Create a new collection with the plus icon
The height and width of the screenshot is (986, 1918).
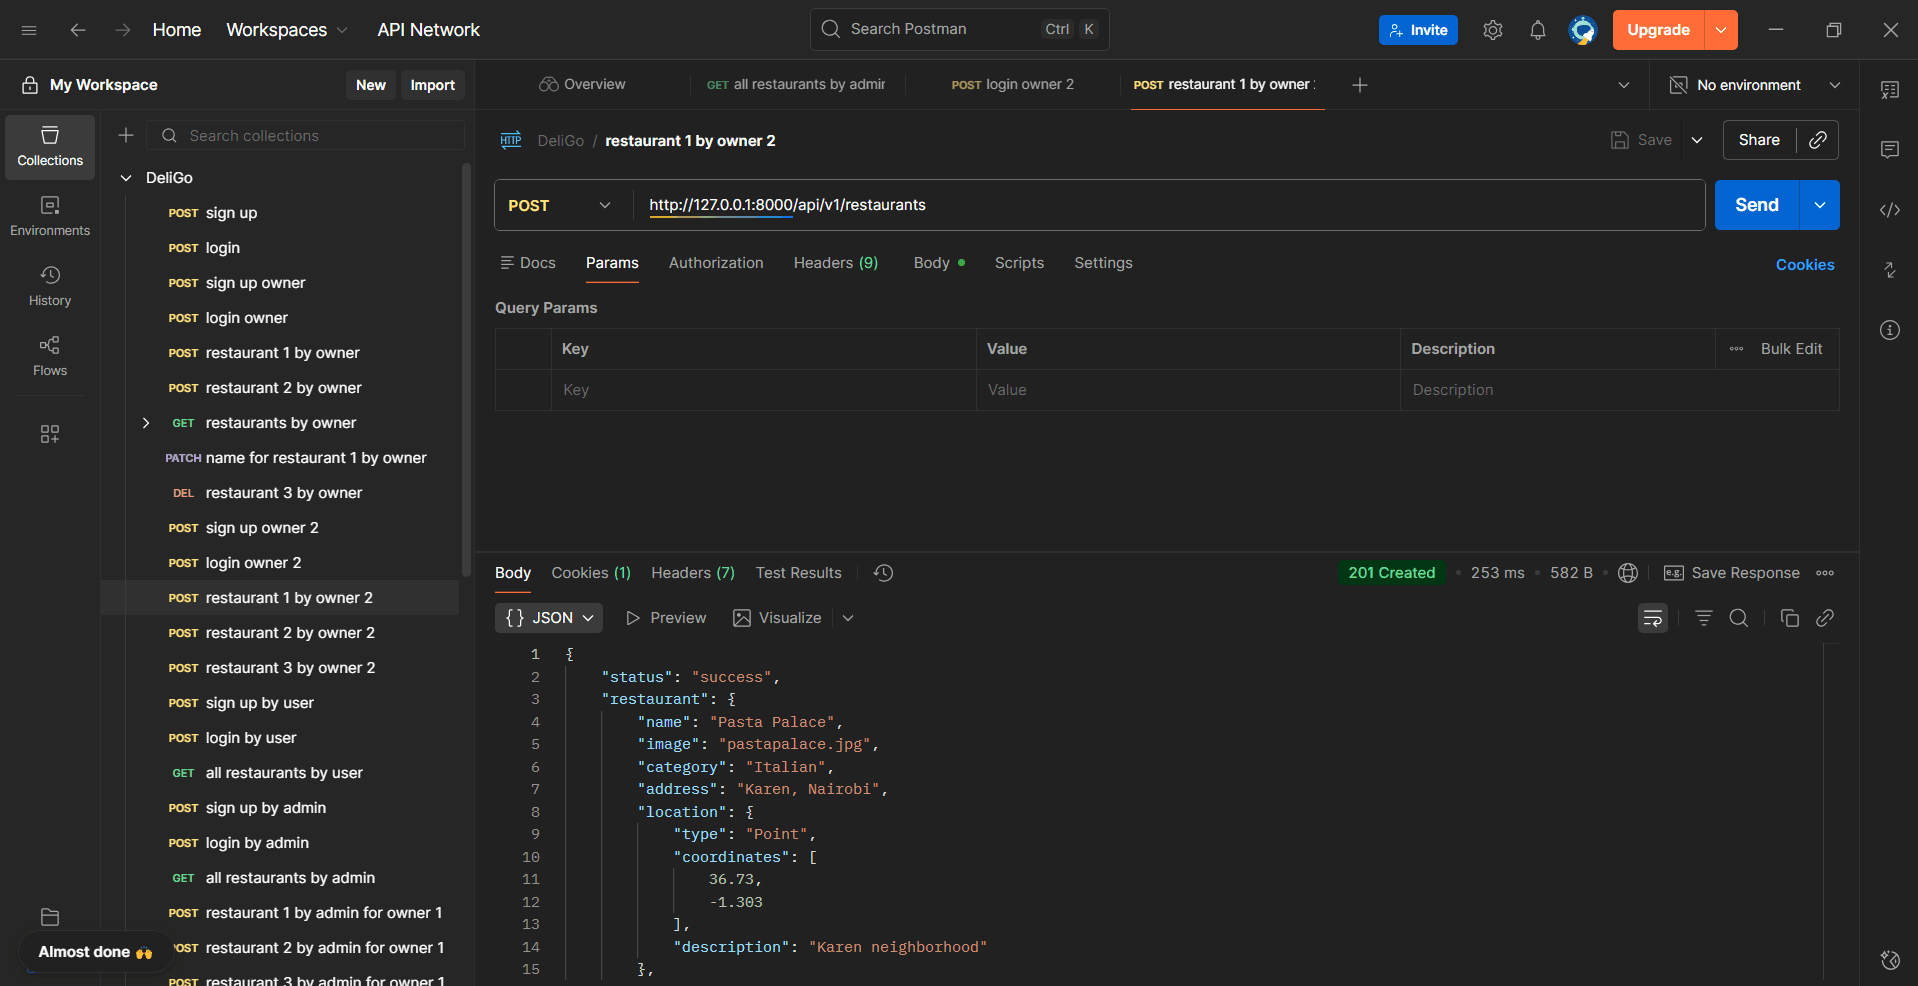(x=126, y=135)
